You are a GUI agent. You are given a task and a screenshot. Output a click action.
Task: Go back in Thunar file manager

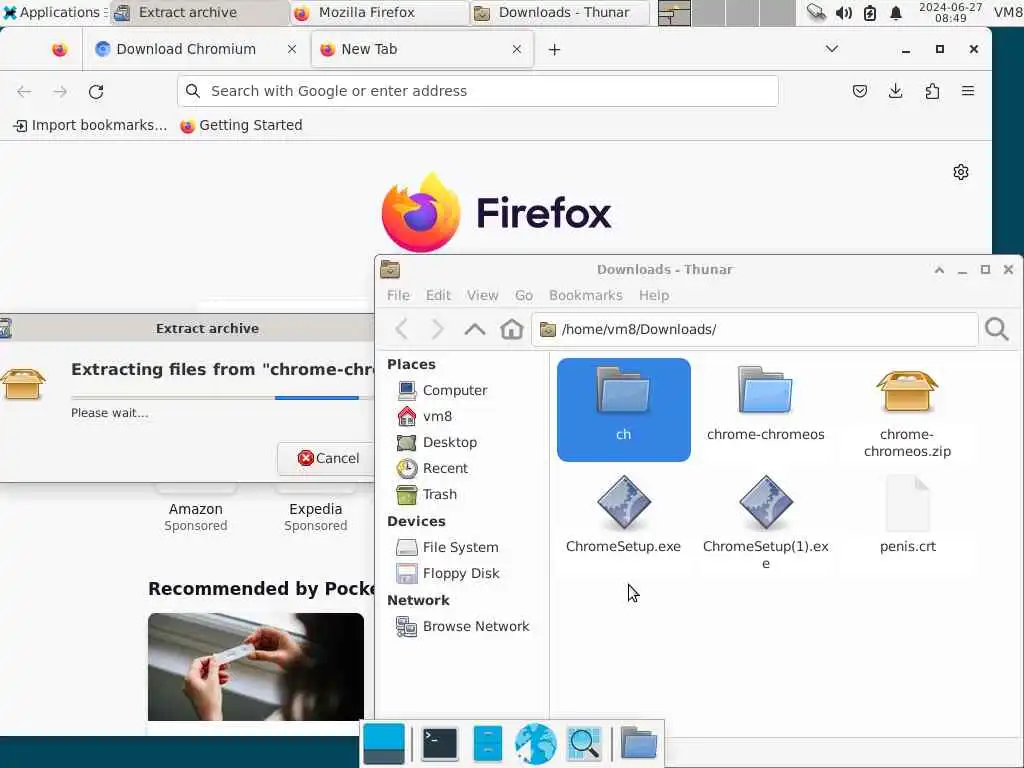[x=402, y=329]
